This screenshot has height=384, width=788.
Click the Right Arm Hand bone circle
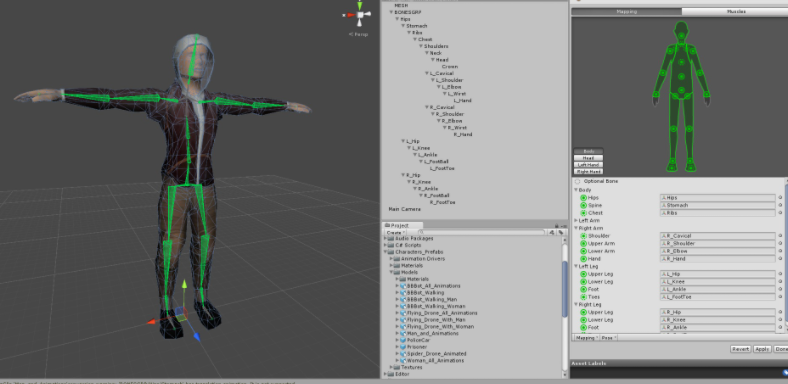[x=583, y=258]
